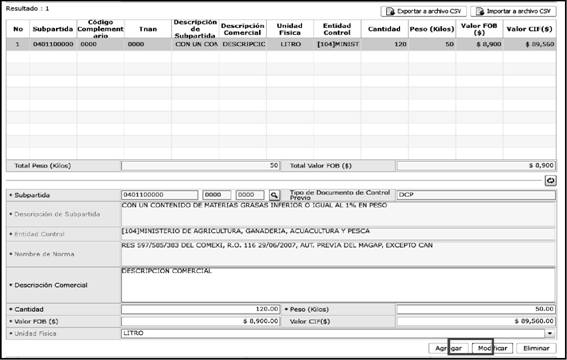This screenshot has width=567, height=360.
Task: Click the Entidad Control column header
Action: 337,29
